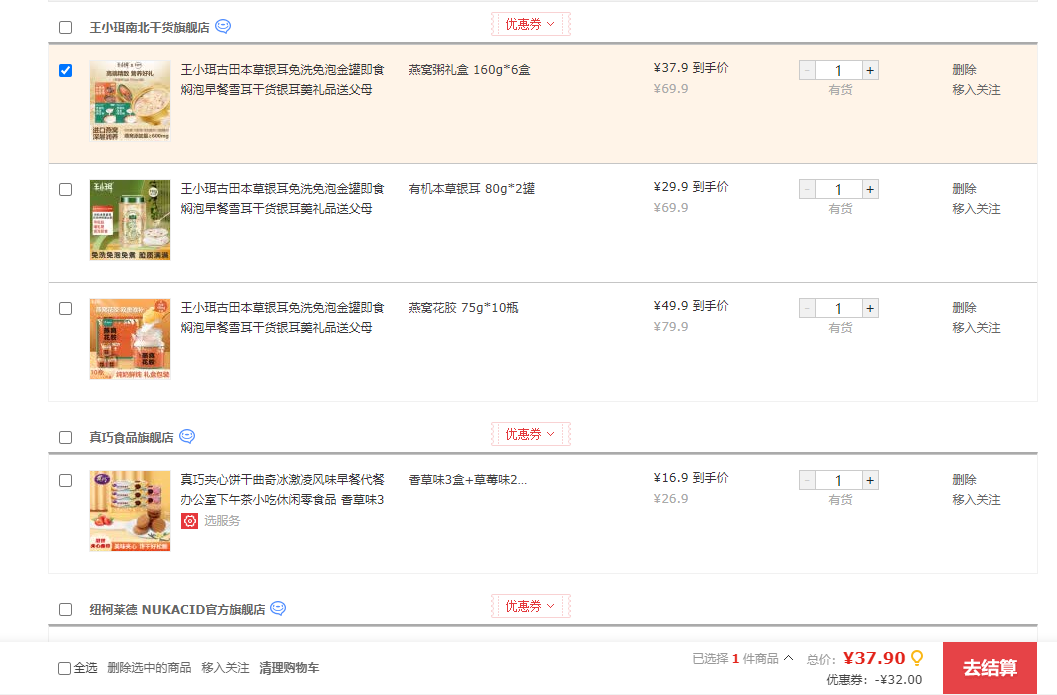1057x695 pixels.
Task: Click 清理购物车 in the bottom bar
Action: click(x=289, y=668)
